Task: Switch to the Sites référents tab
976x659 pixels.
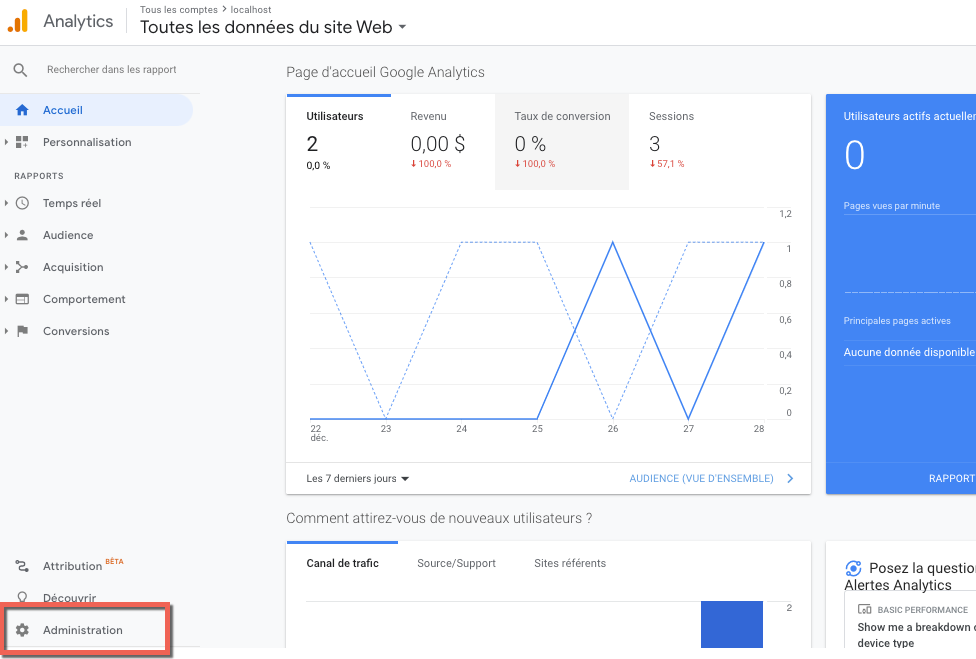Action: click(x=570, y=563)
